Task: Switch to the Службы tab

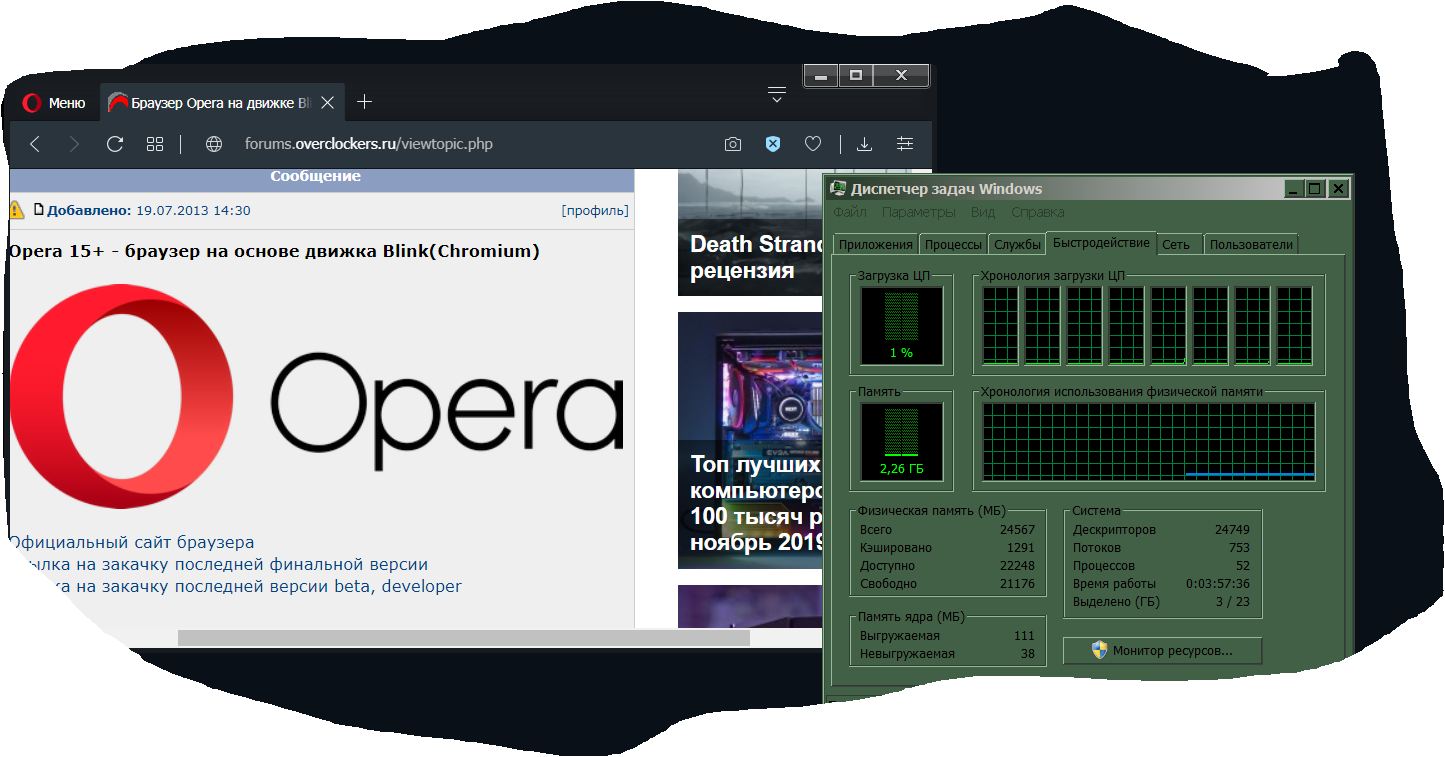Action: pos(1017,244)
